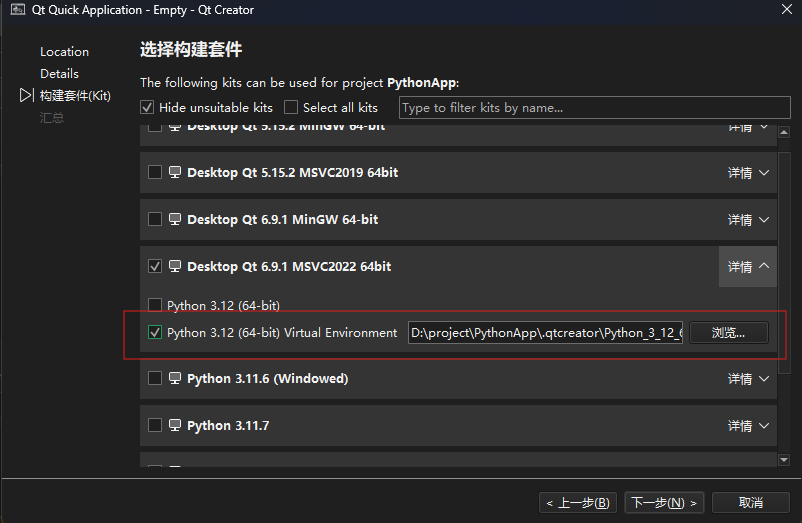Click the 选择构建套件 heading
Screen dimensions: 802x523
coord(191,50)
